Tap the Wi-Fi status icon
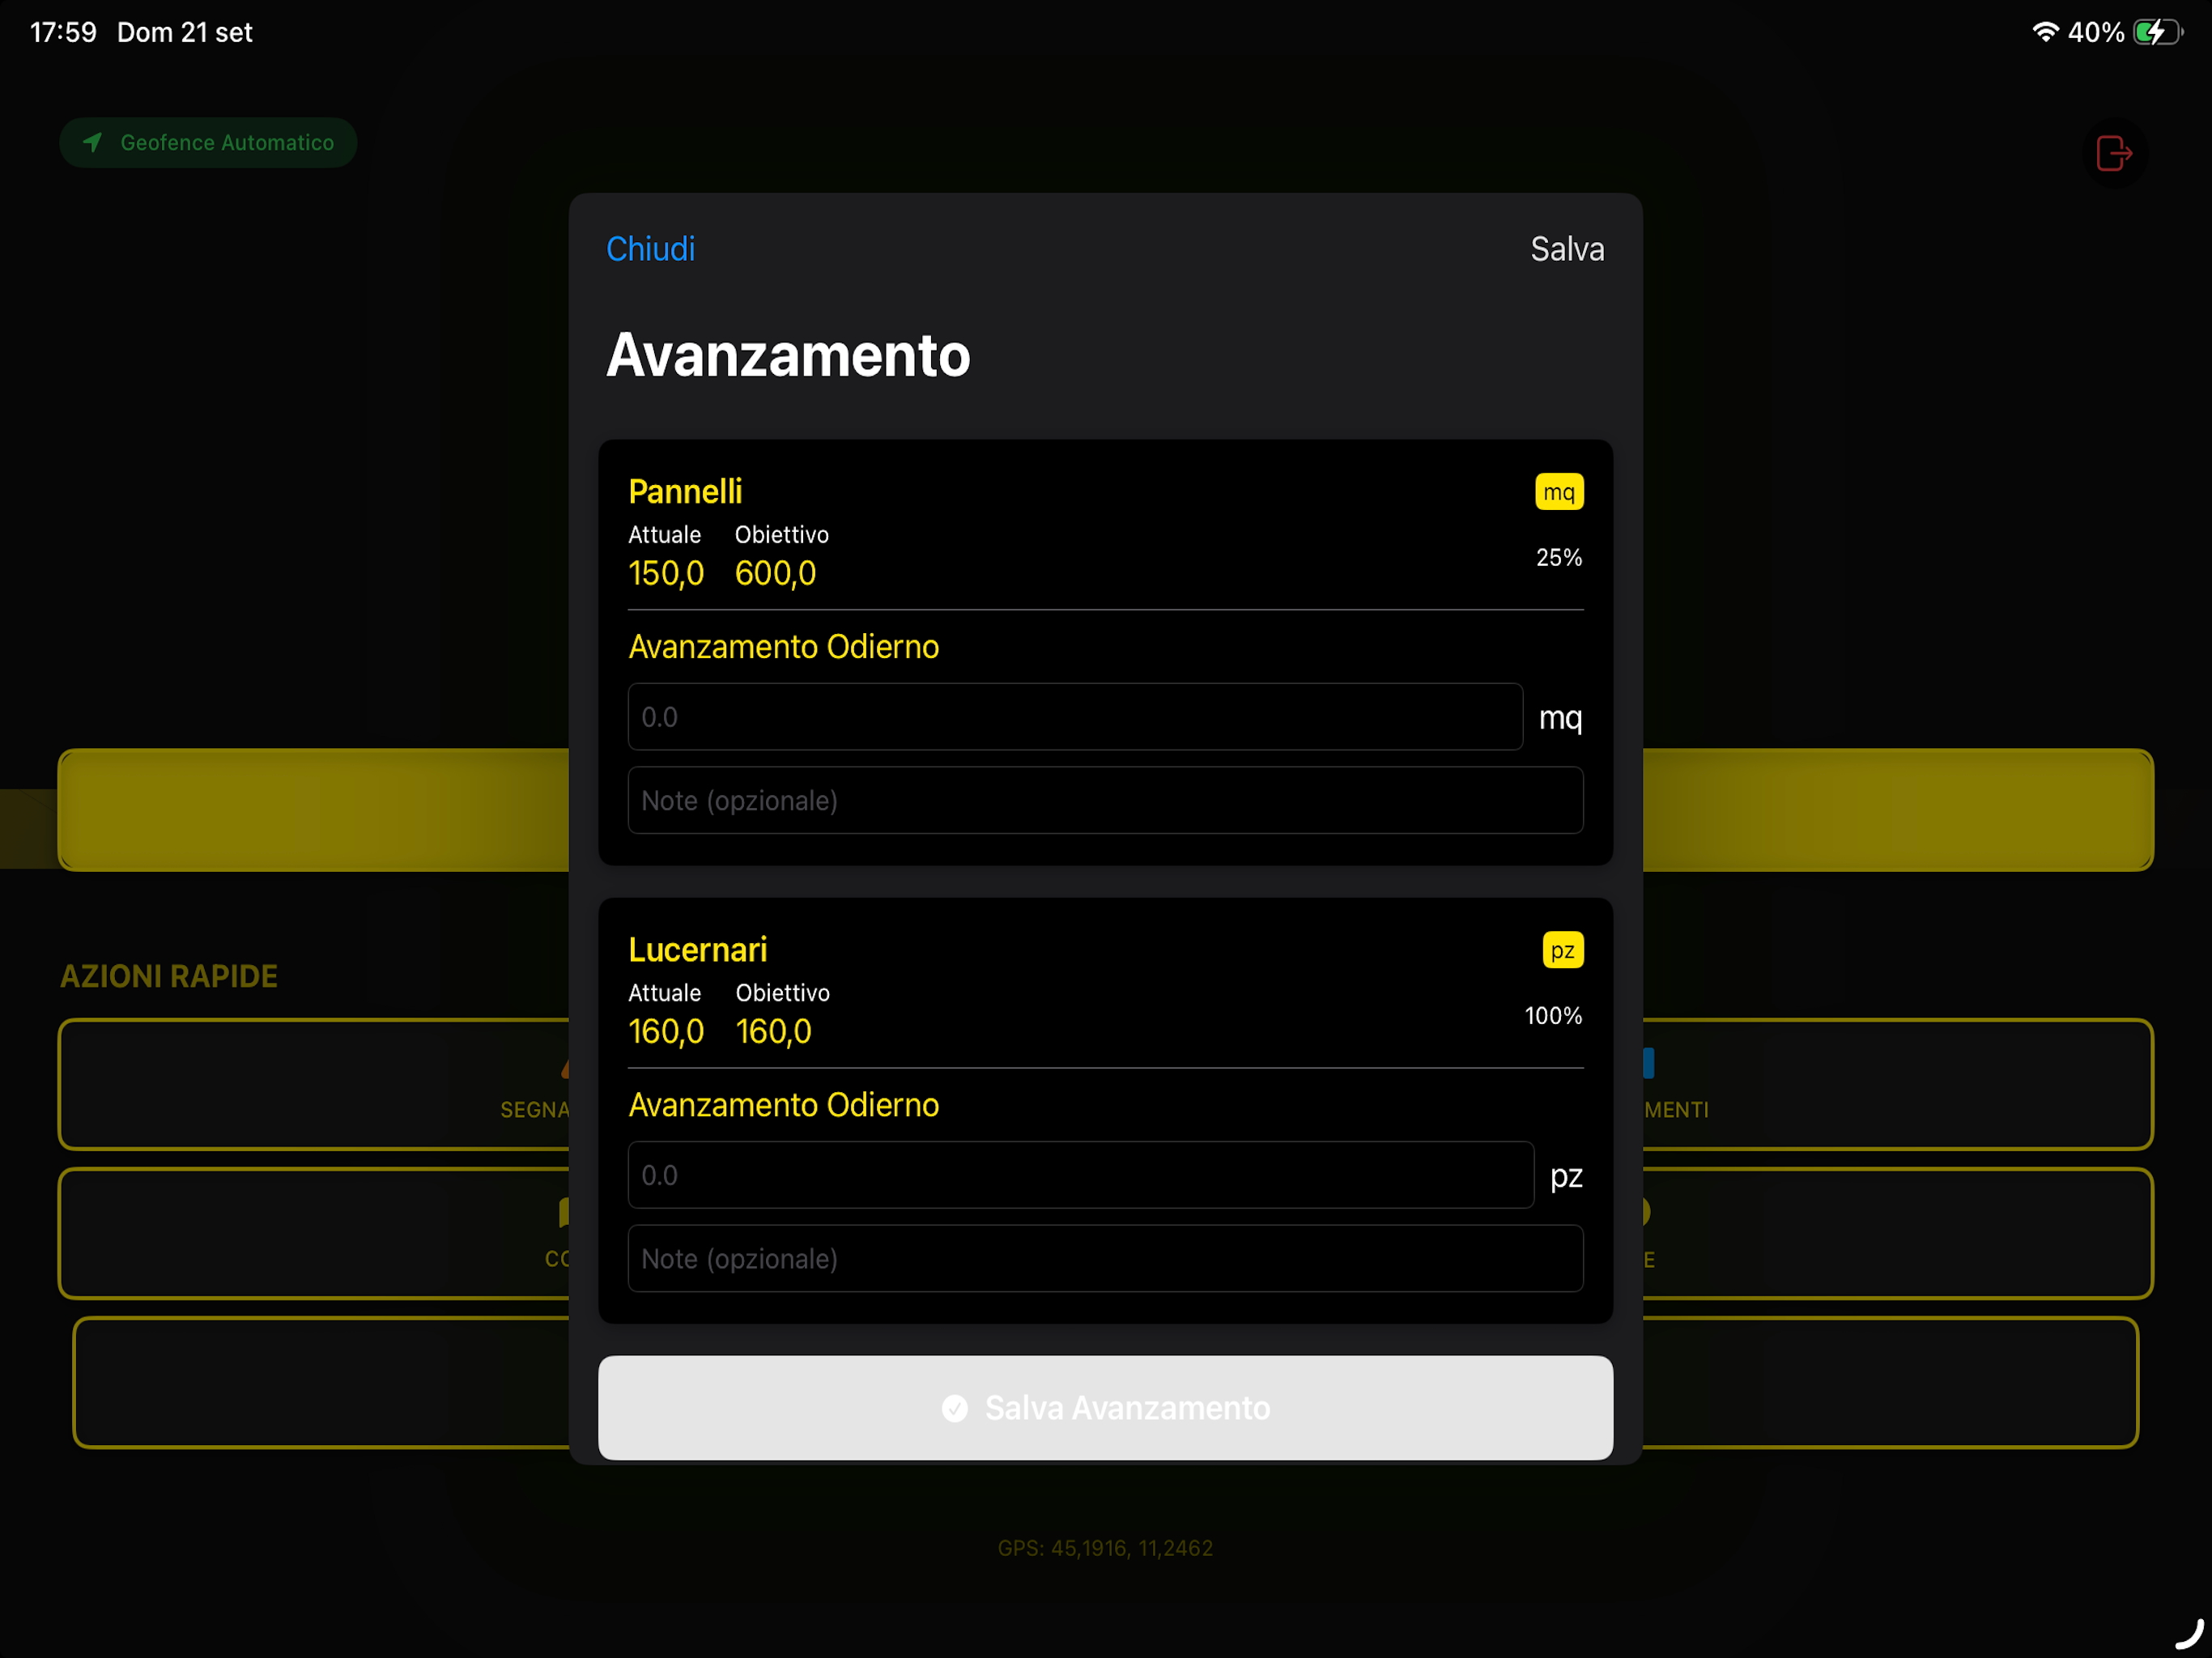Screen dimensions: 2212x1658 (2045, 32)
